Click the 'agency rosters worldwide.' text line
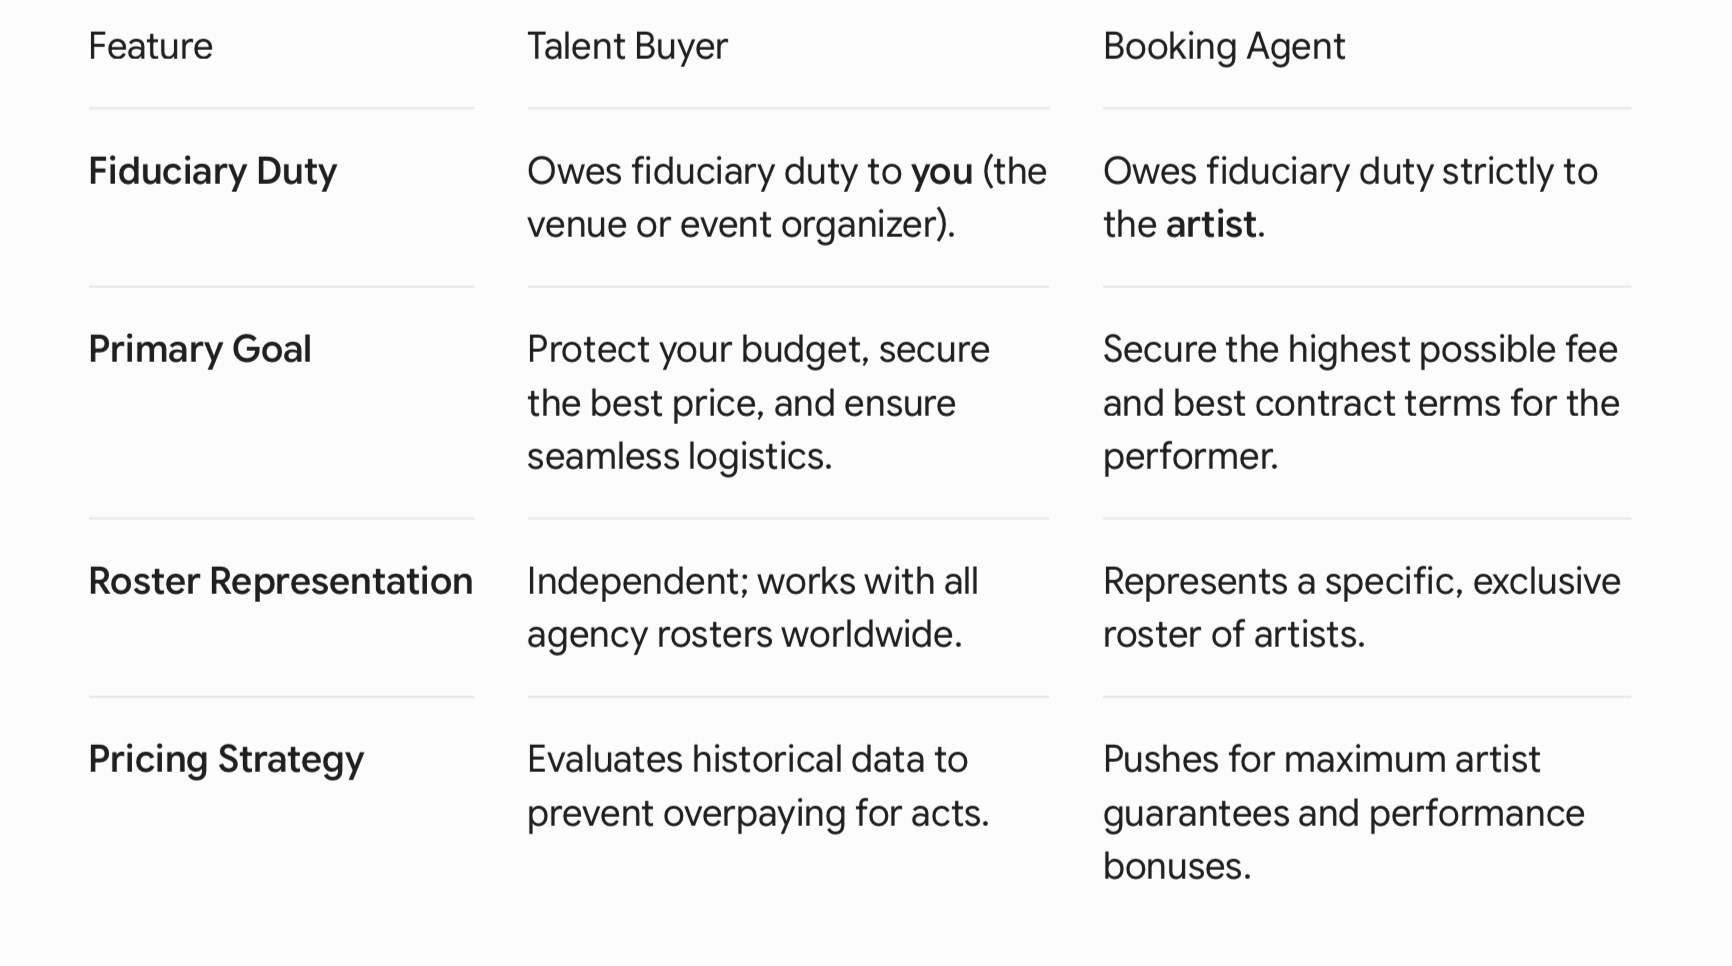The width and height of the screenshot is (1732, 966). click(x=744, y=634)
